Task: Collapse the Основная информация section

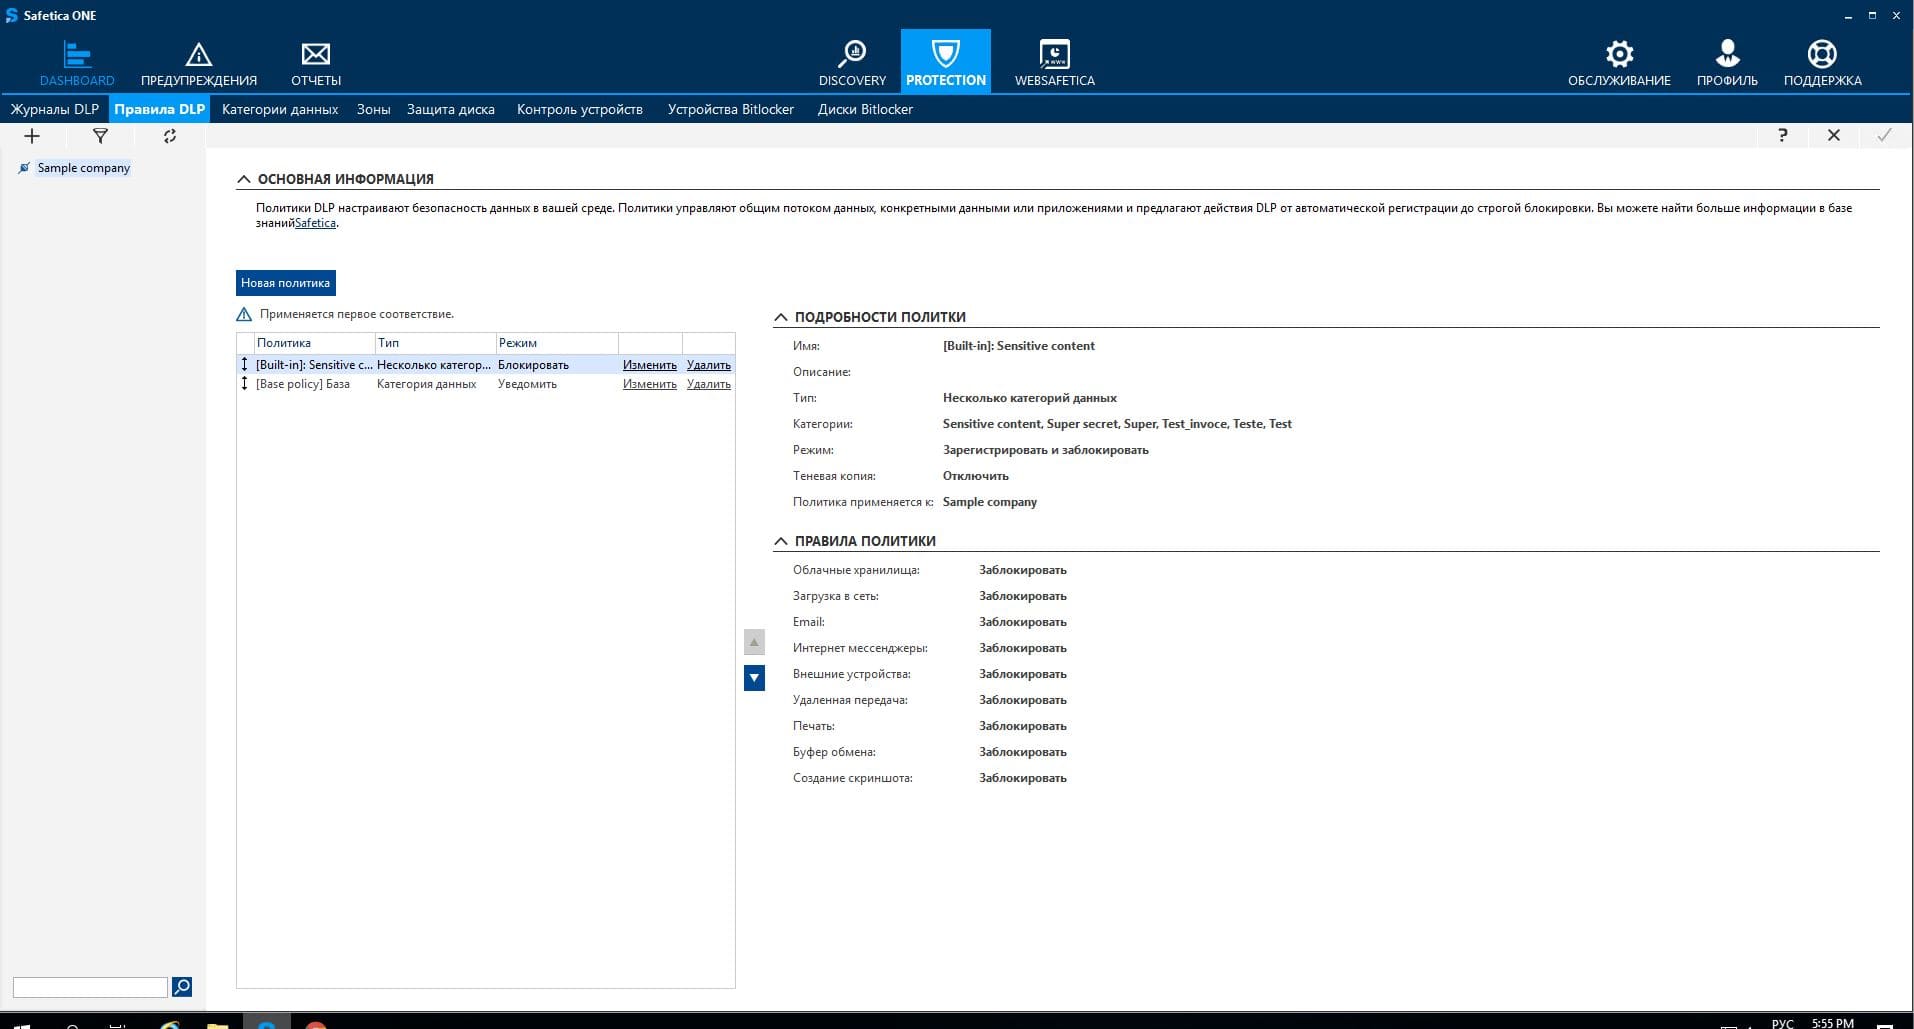Action: click(244, 179)
